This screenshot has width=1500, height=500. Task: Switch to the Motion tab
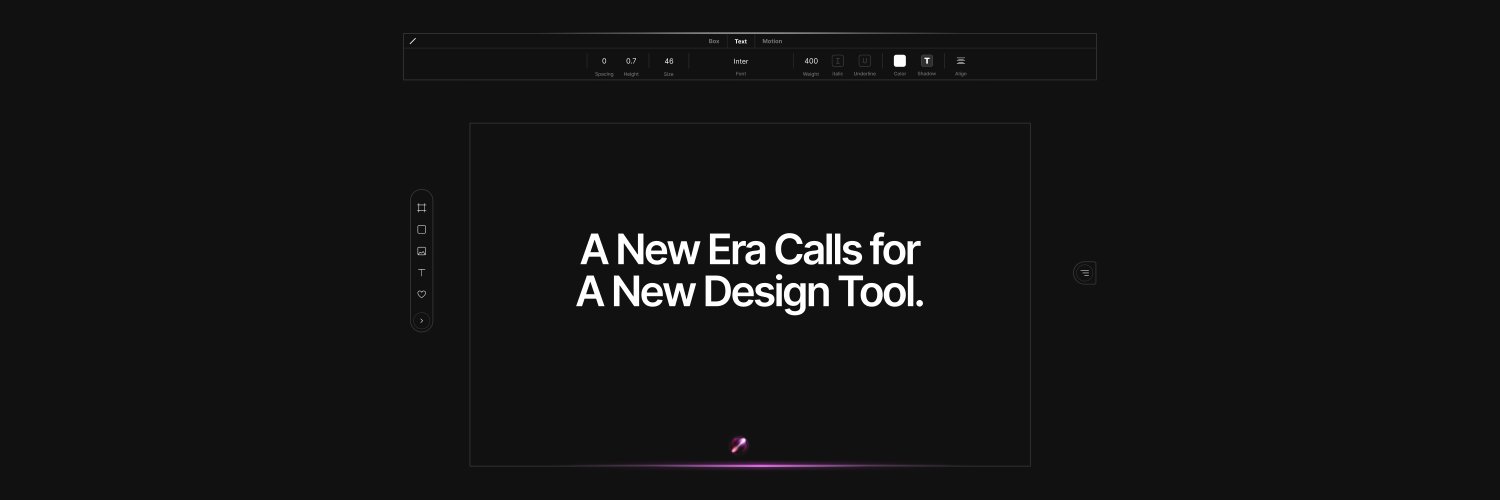coord(772,41)
